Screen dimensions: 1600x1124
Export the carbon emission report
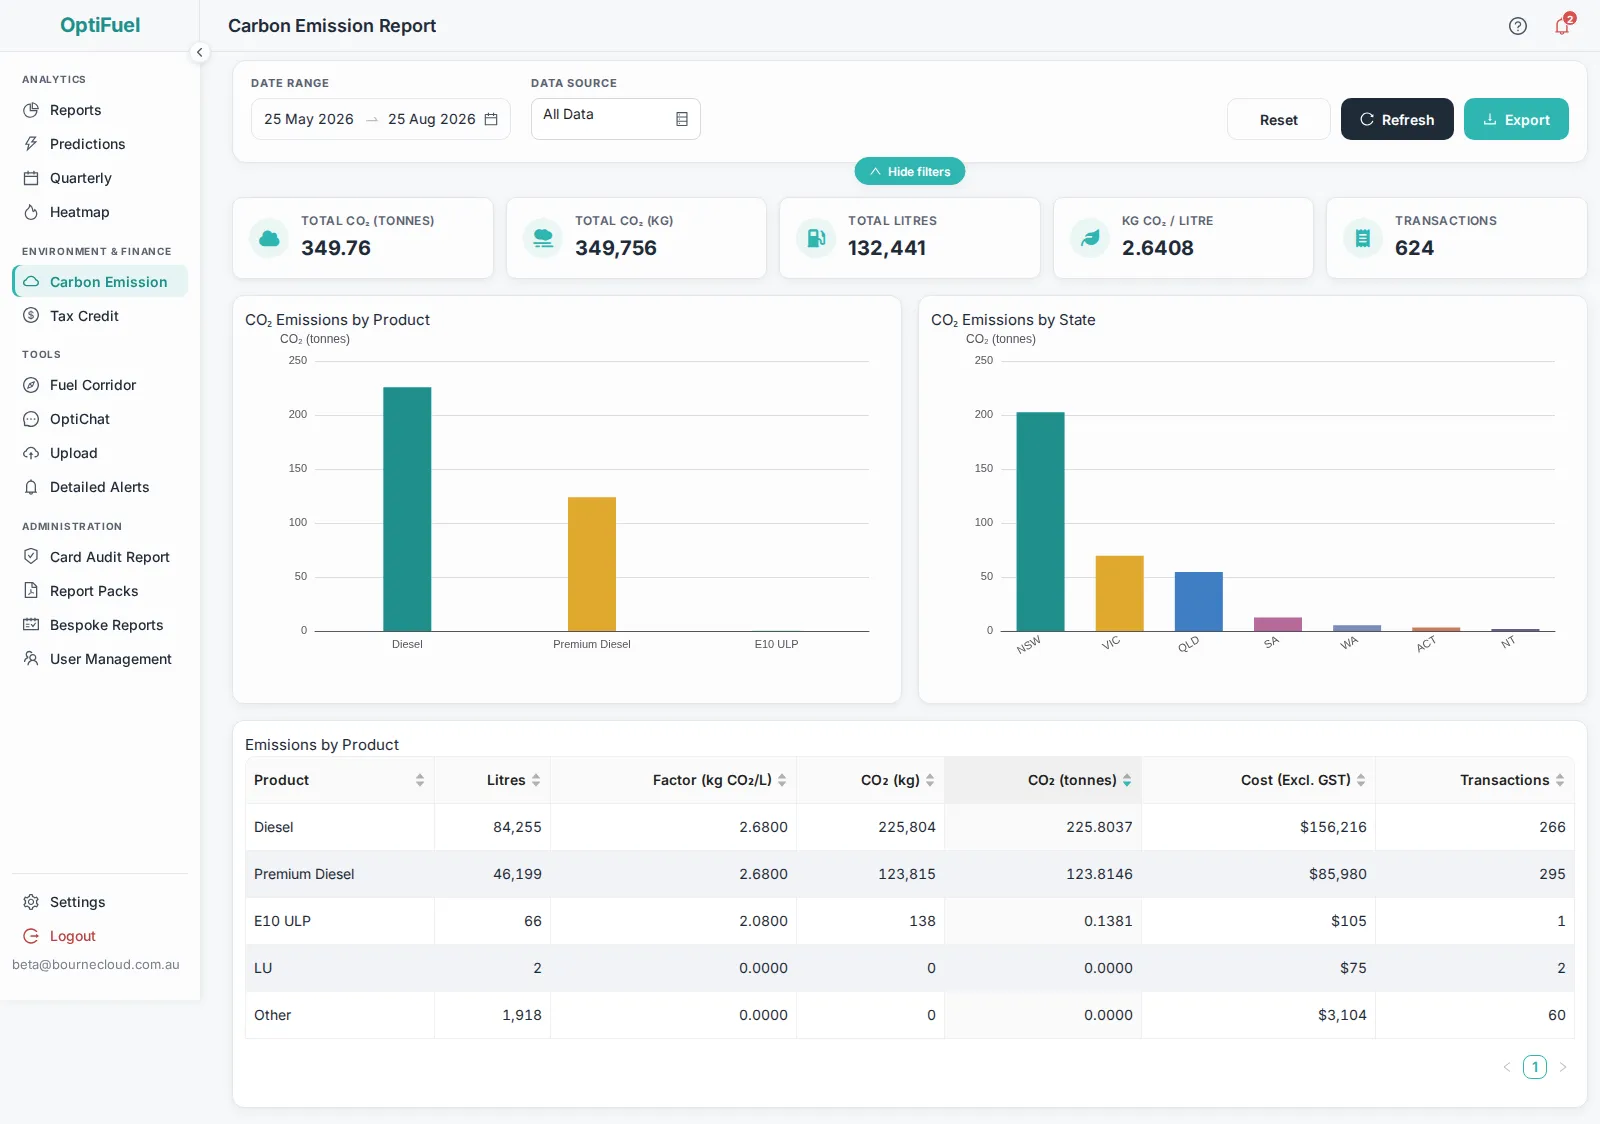[x=1516, y=119]
